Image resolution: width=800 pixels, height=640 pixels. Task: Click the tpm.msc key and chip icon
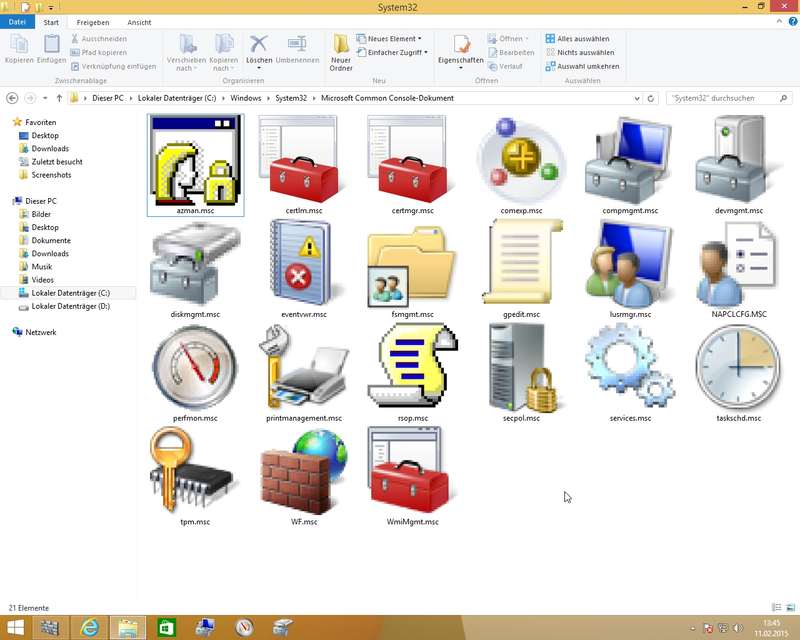[x=195, y=471]
